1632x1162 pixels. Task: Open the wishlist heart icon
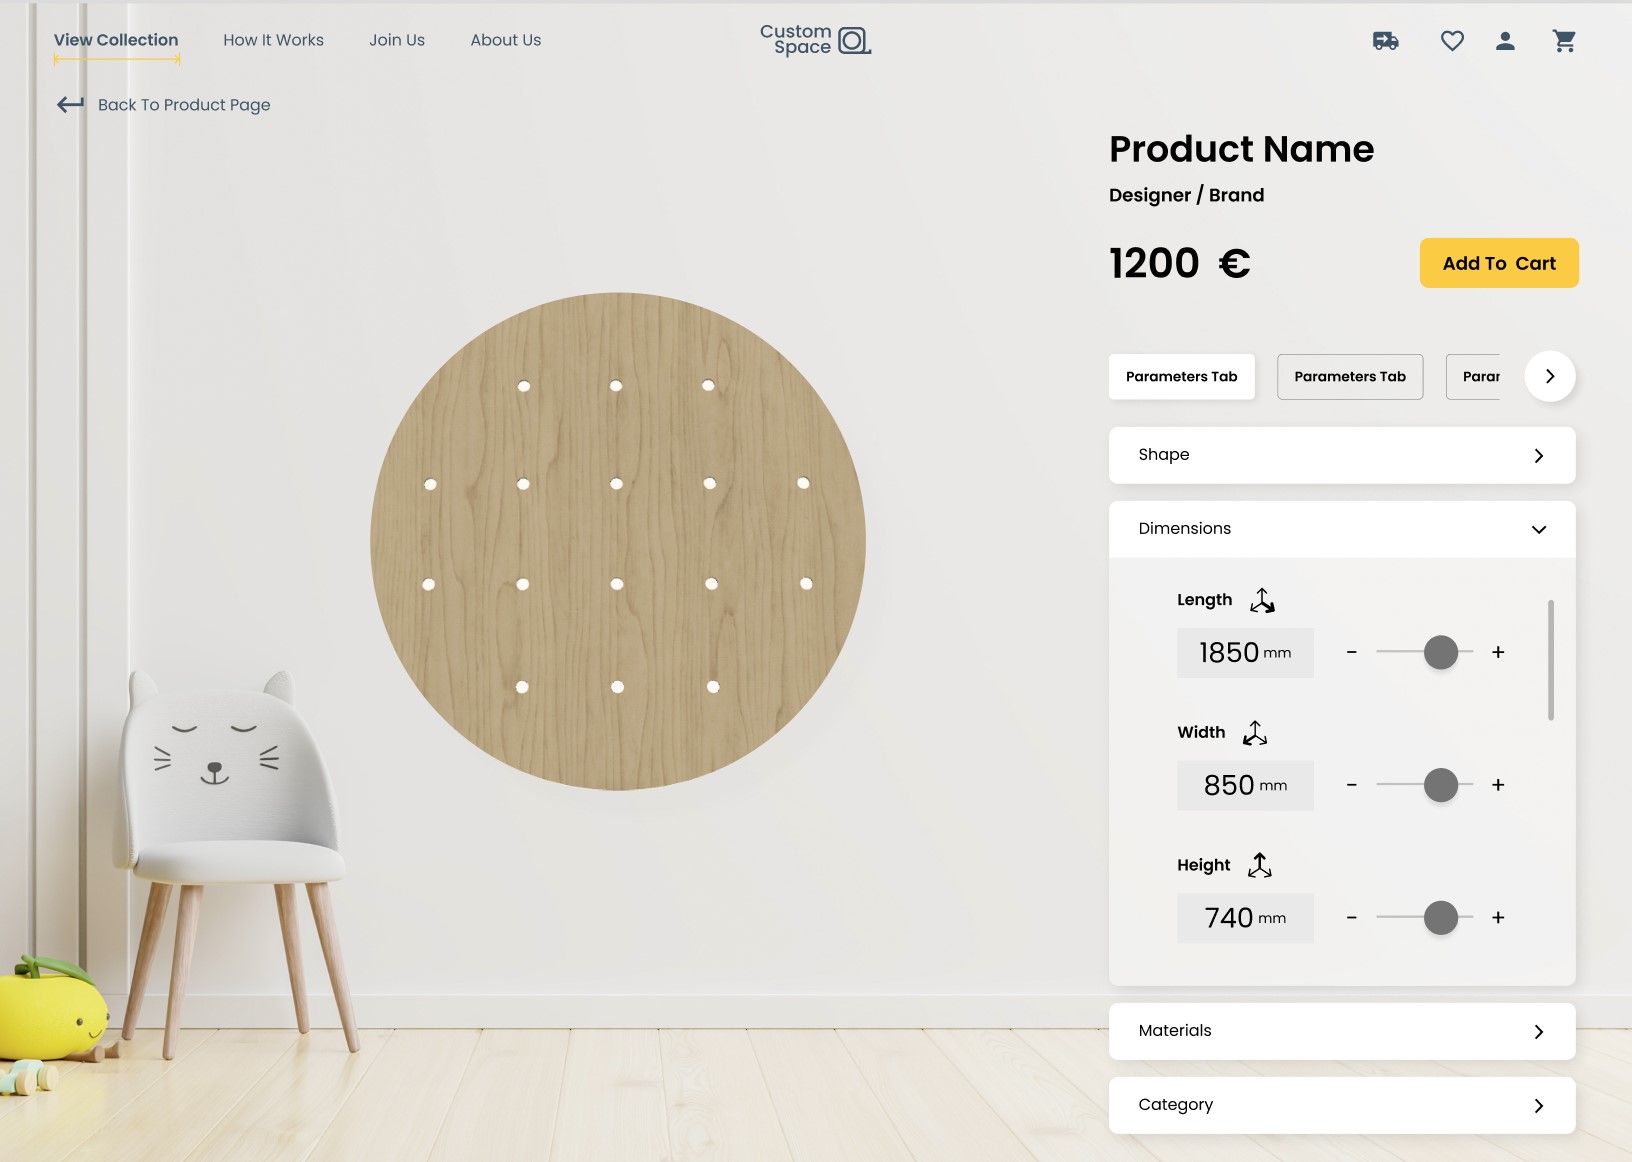tap(1452, 41)
